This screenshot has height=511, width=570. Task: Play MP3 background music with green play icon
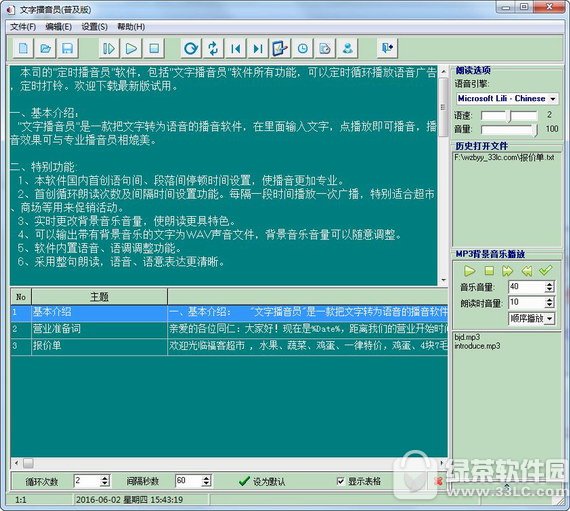pos(470,271)
